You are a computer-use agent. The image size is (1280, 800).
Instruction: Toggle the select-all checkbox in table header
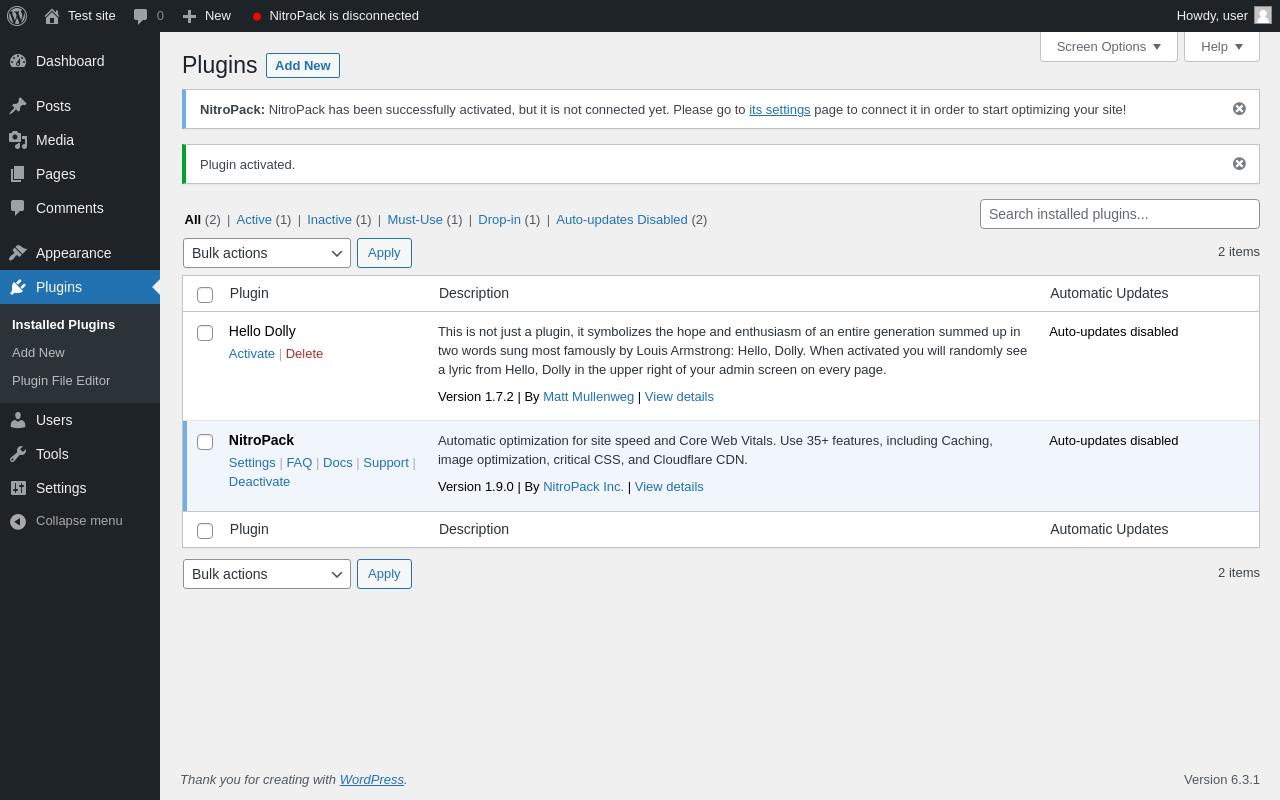pos(205,295)
